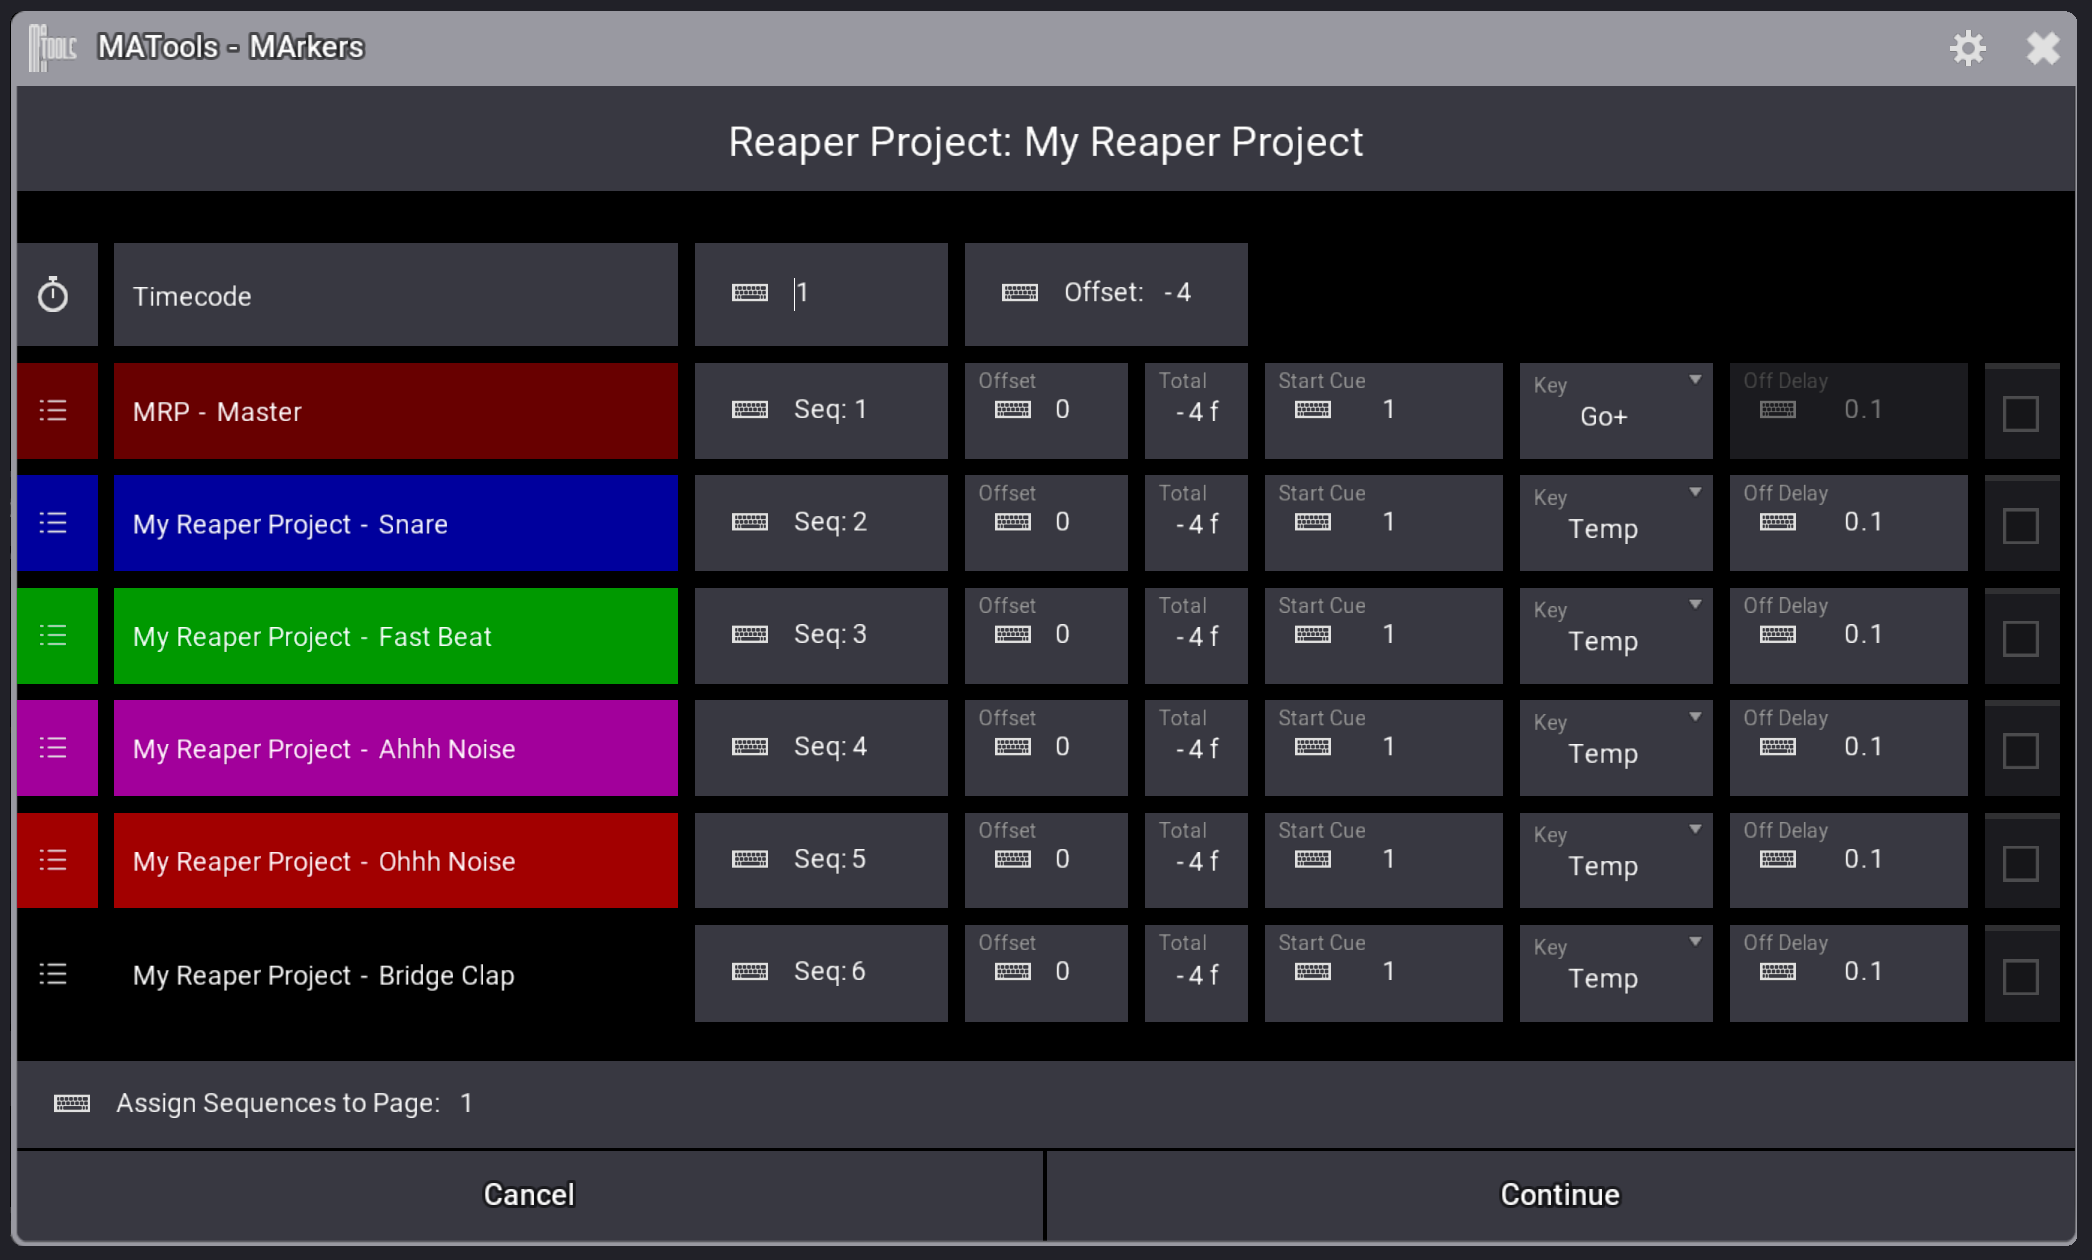Image resolution: width=2092 pixels, height=1260 pixels.
Task: Click the MRP - Master sequence list icon
Action: click(53, 411)
